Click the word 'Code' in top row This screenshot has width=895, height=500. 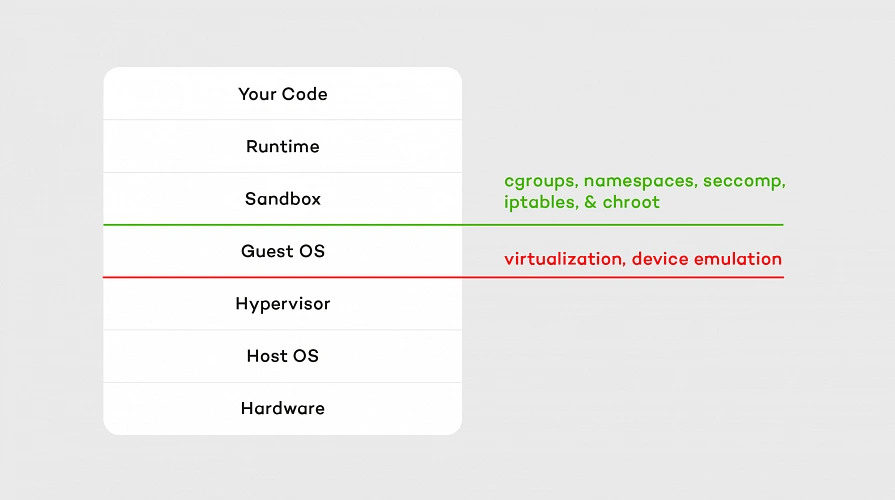coord(304,94)
